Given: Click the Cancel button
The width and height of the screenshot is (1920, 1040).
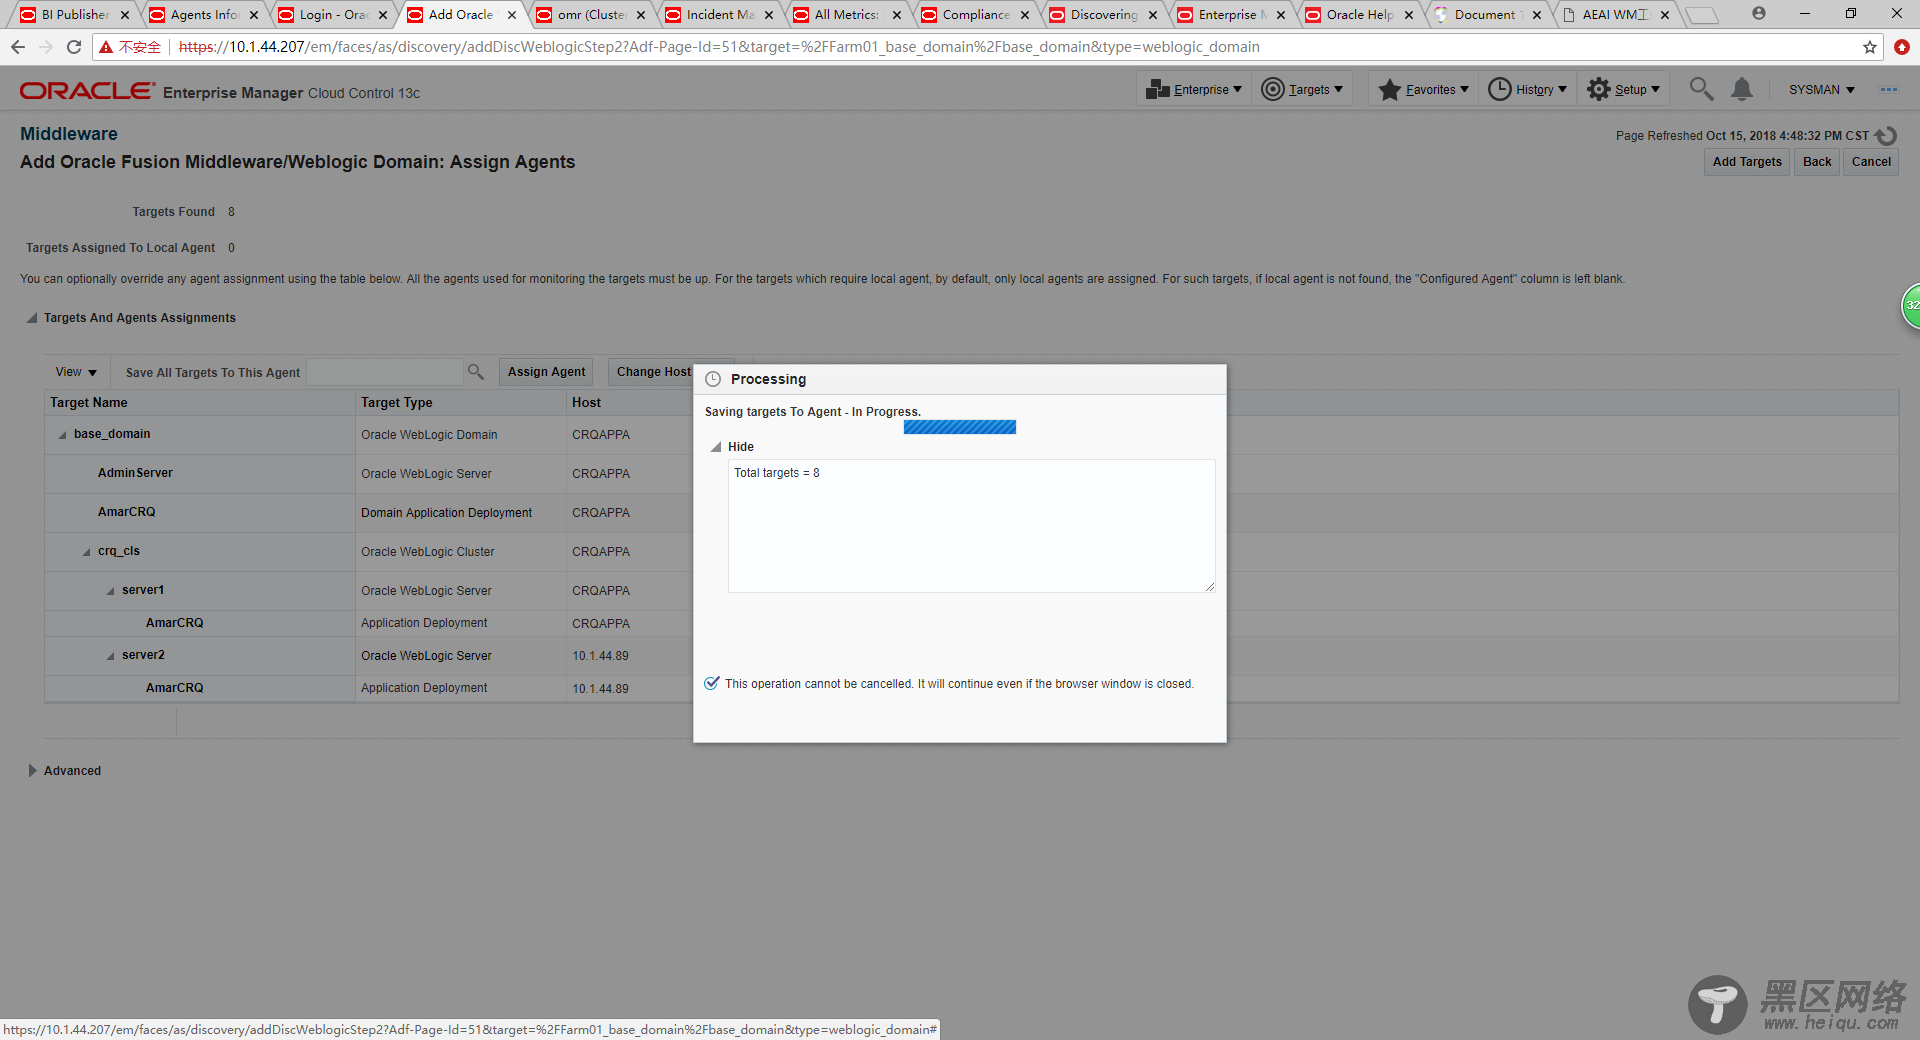Looking at the screenshot, I should click(x=1871, y=162).
